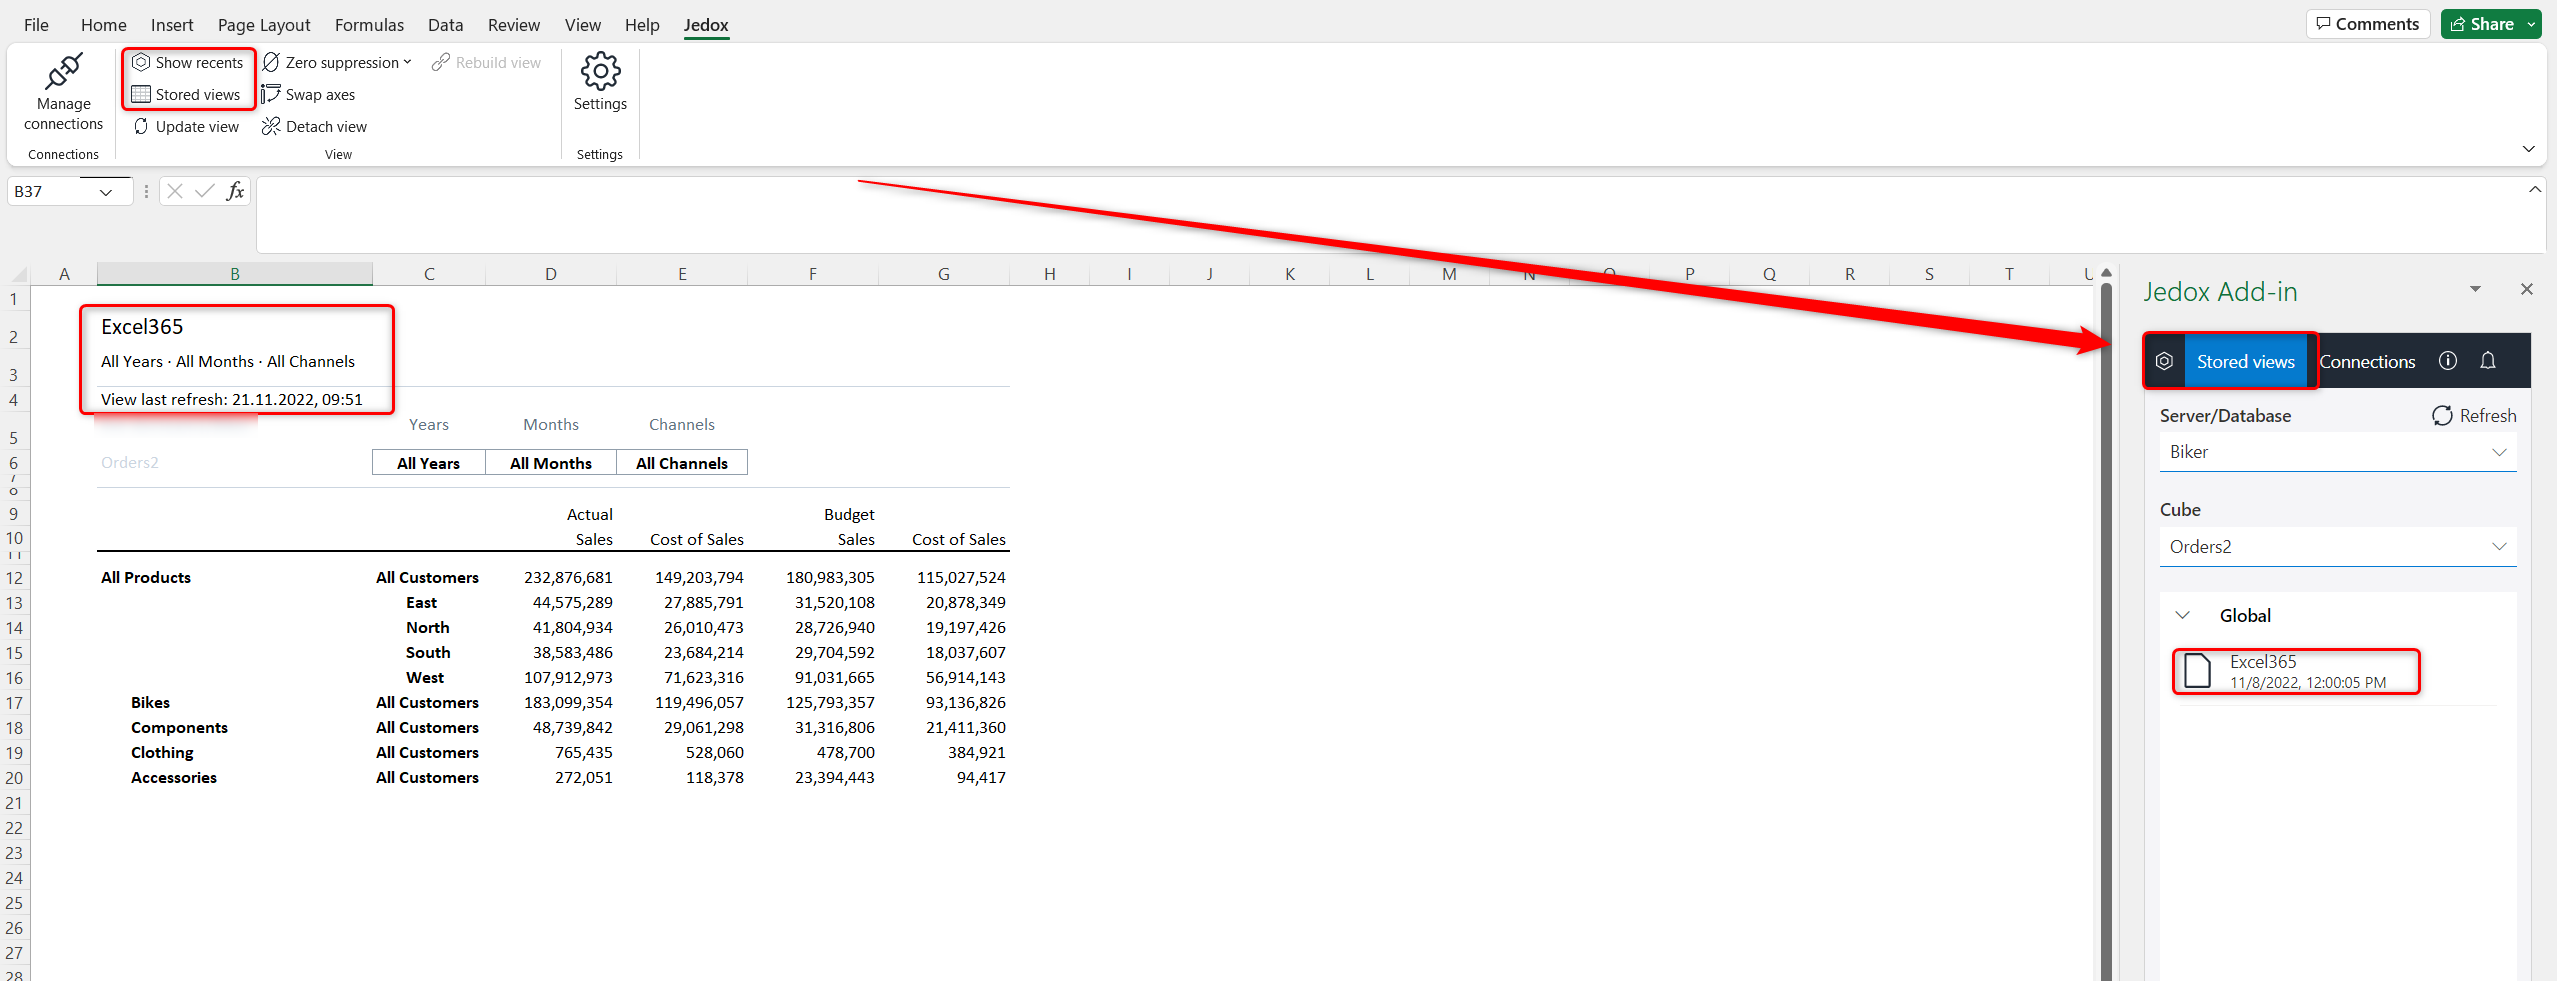Toggle Show recents in the Jedox ribbon
Viewport: 2557px width, 981px height.
pos(188,61)
